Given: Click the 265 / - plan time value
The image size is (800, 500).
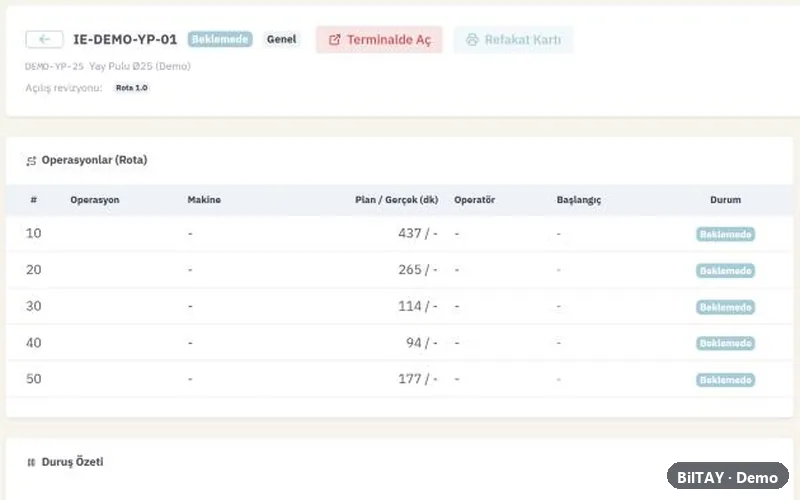Looking at the screenshot, I should point(418,270).
